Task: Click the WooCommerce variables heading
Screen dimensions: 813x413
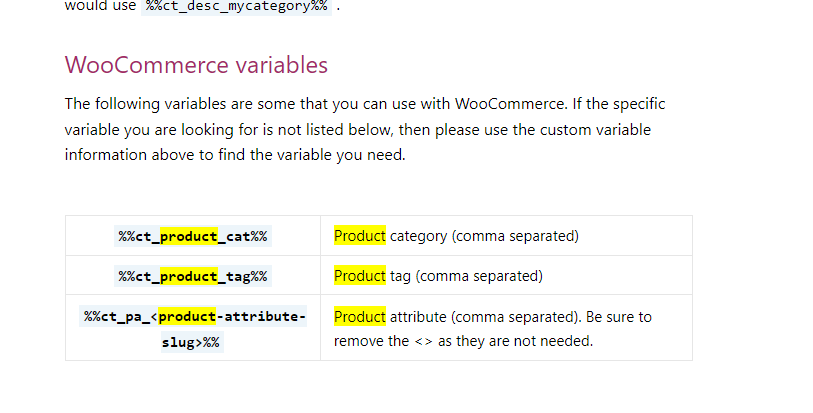Action: 196,65
